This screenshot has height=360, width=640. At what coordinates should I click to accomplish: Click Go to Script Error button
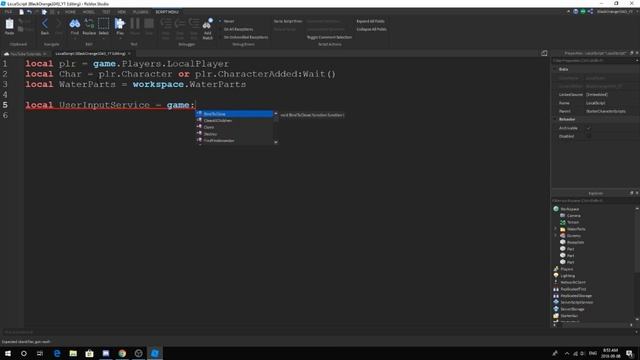point(288,21)
